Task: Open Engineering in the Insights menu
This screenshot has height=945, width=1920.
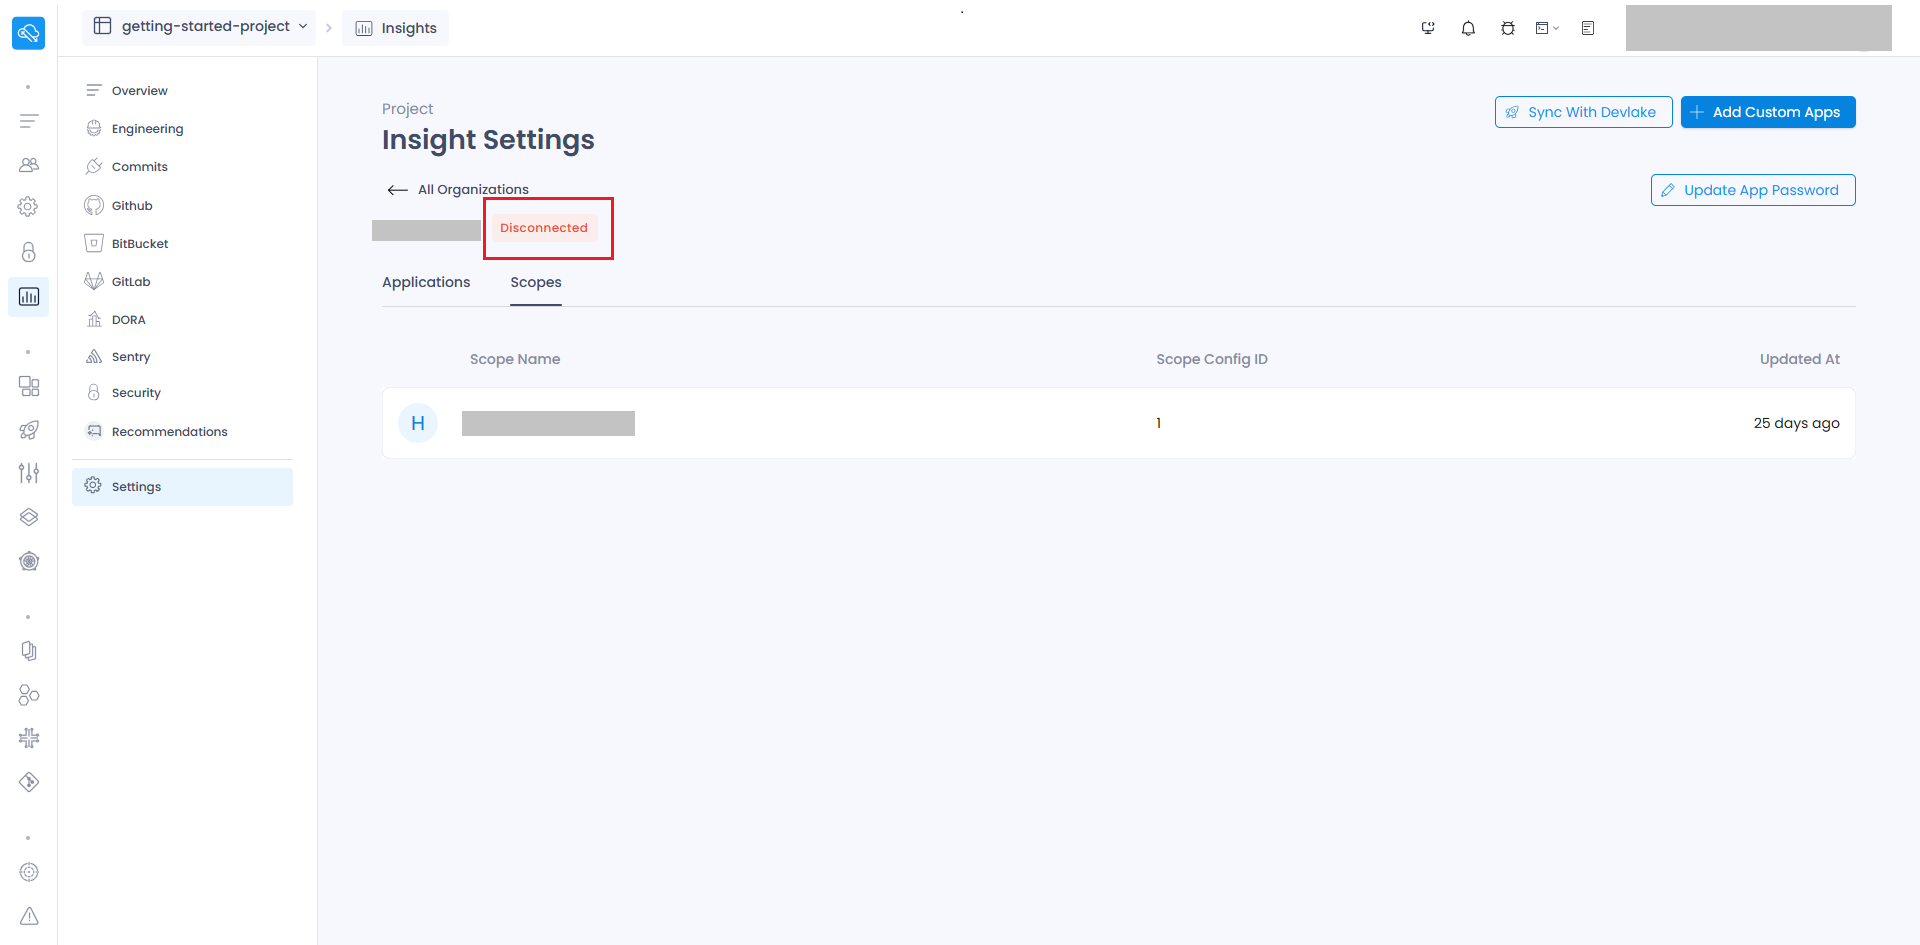Action: pyautogui.click(x=147, y=128)
